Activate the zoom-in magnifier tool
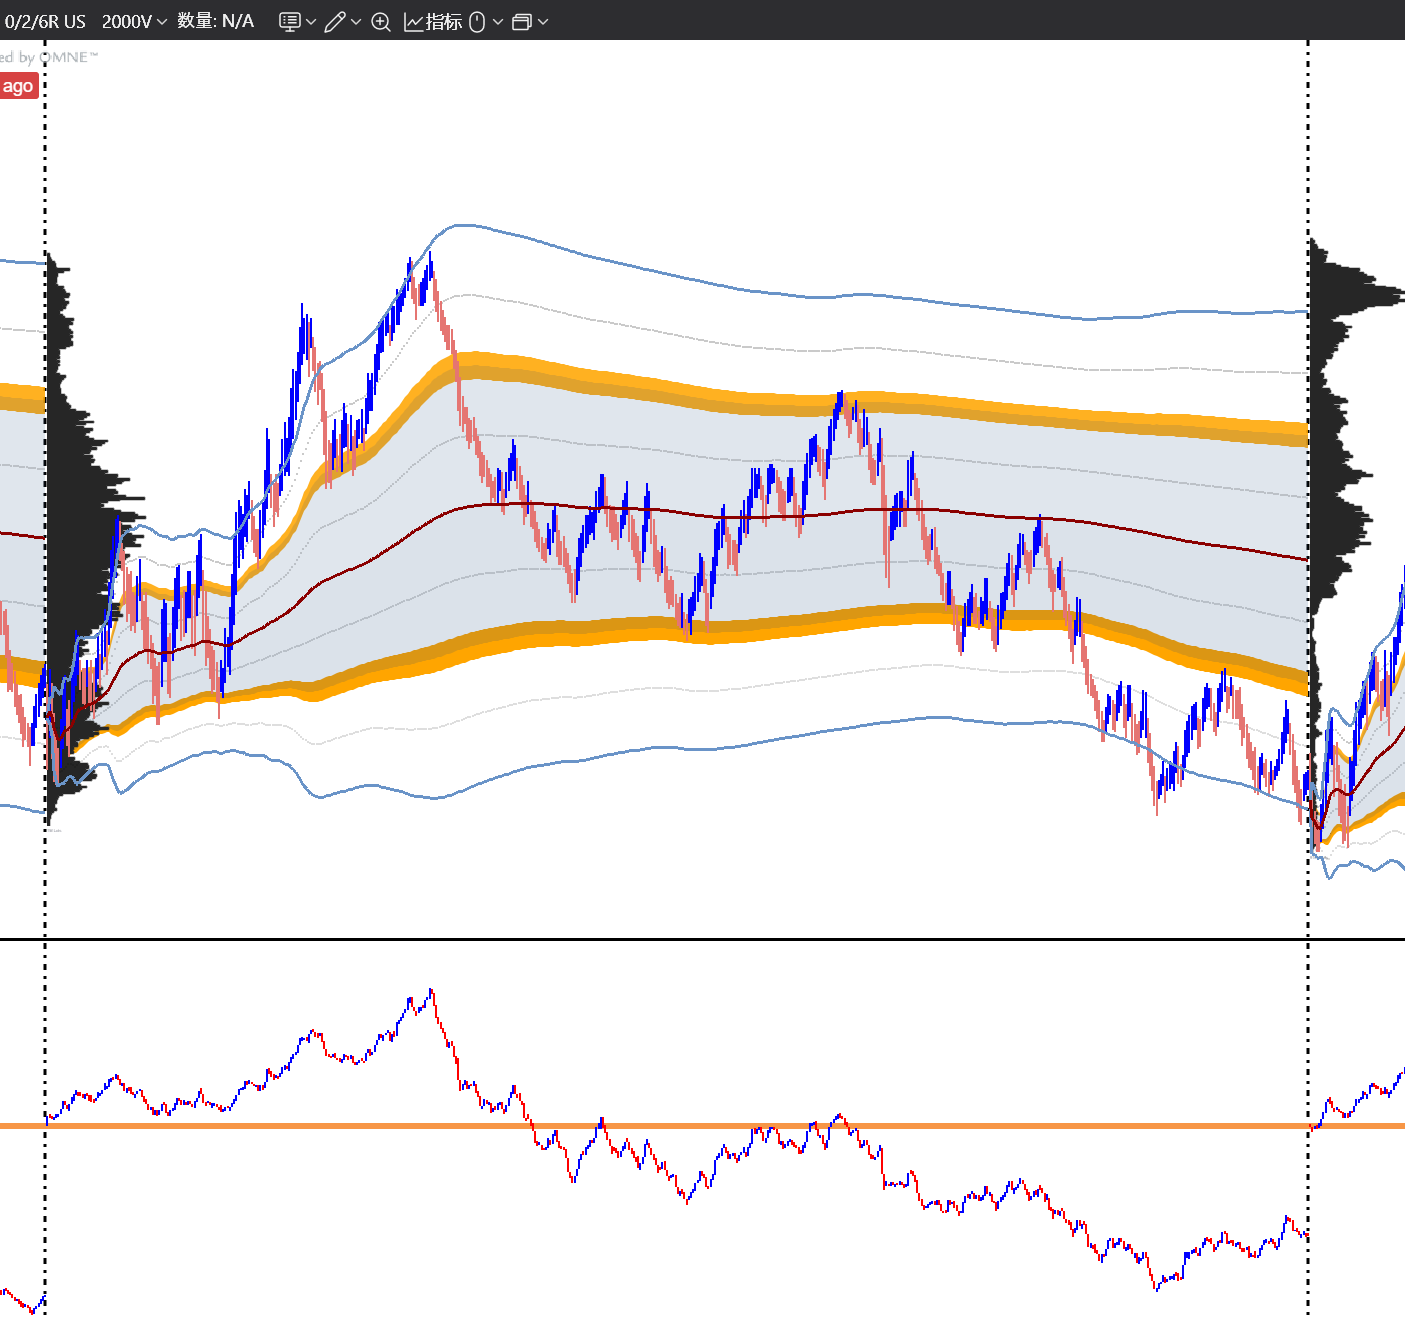This screenshot has height=1320, width=1405. tap(381, 22)
